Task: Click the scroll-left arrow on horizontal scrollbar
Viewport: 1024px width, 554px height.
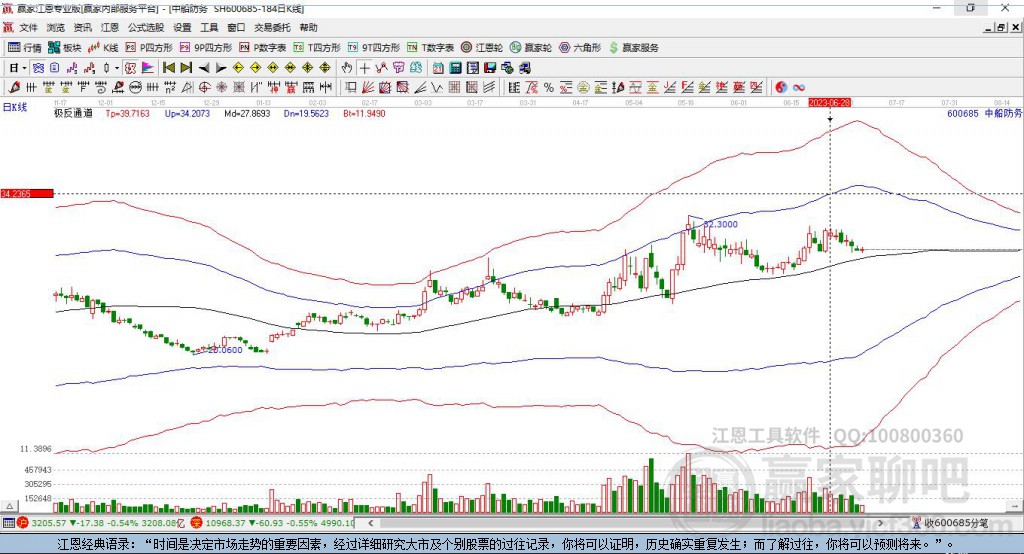Action: (371, 523)
